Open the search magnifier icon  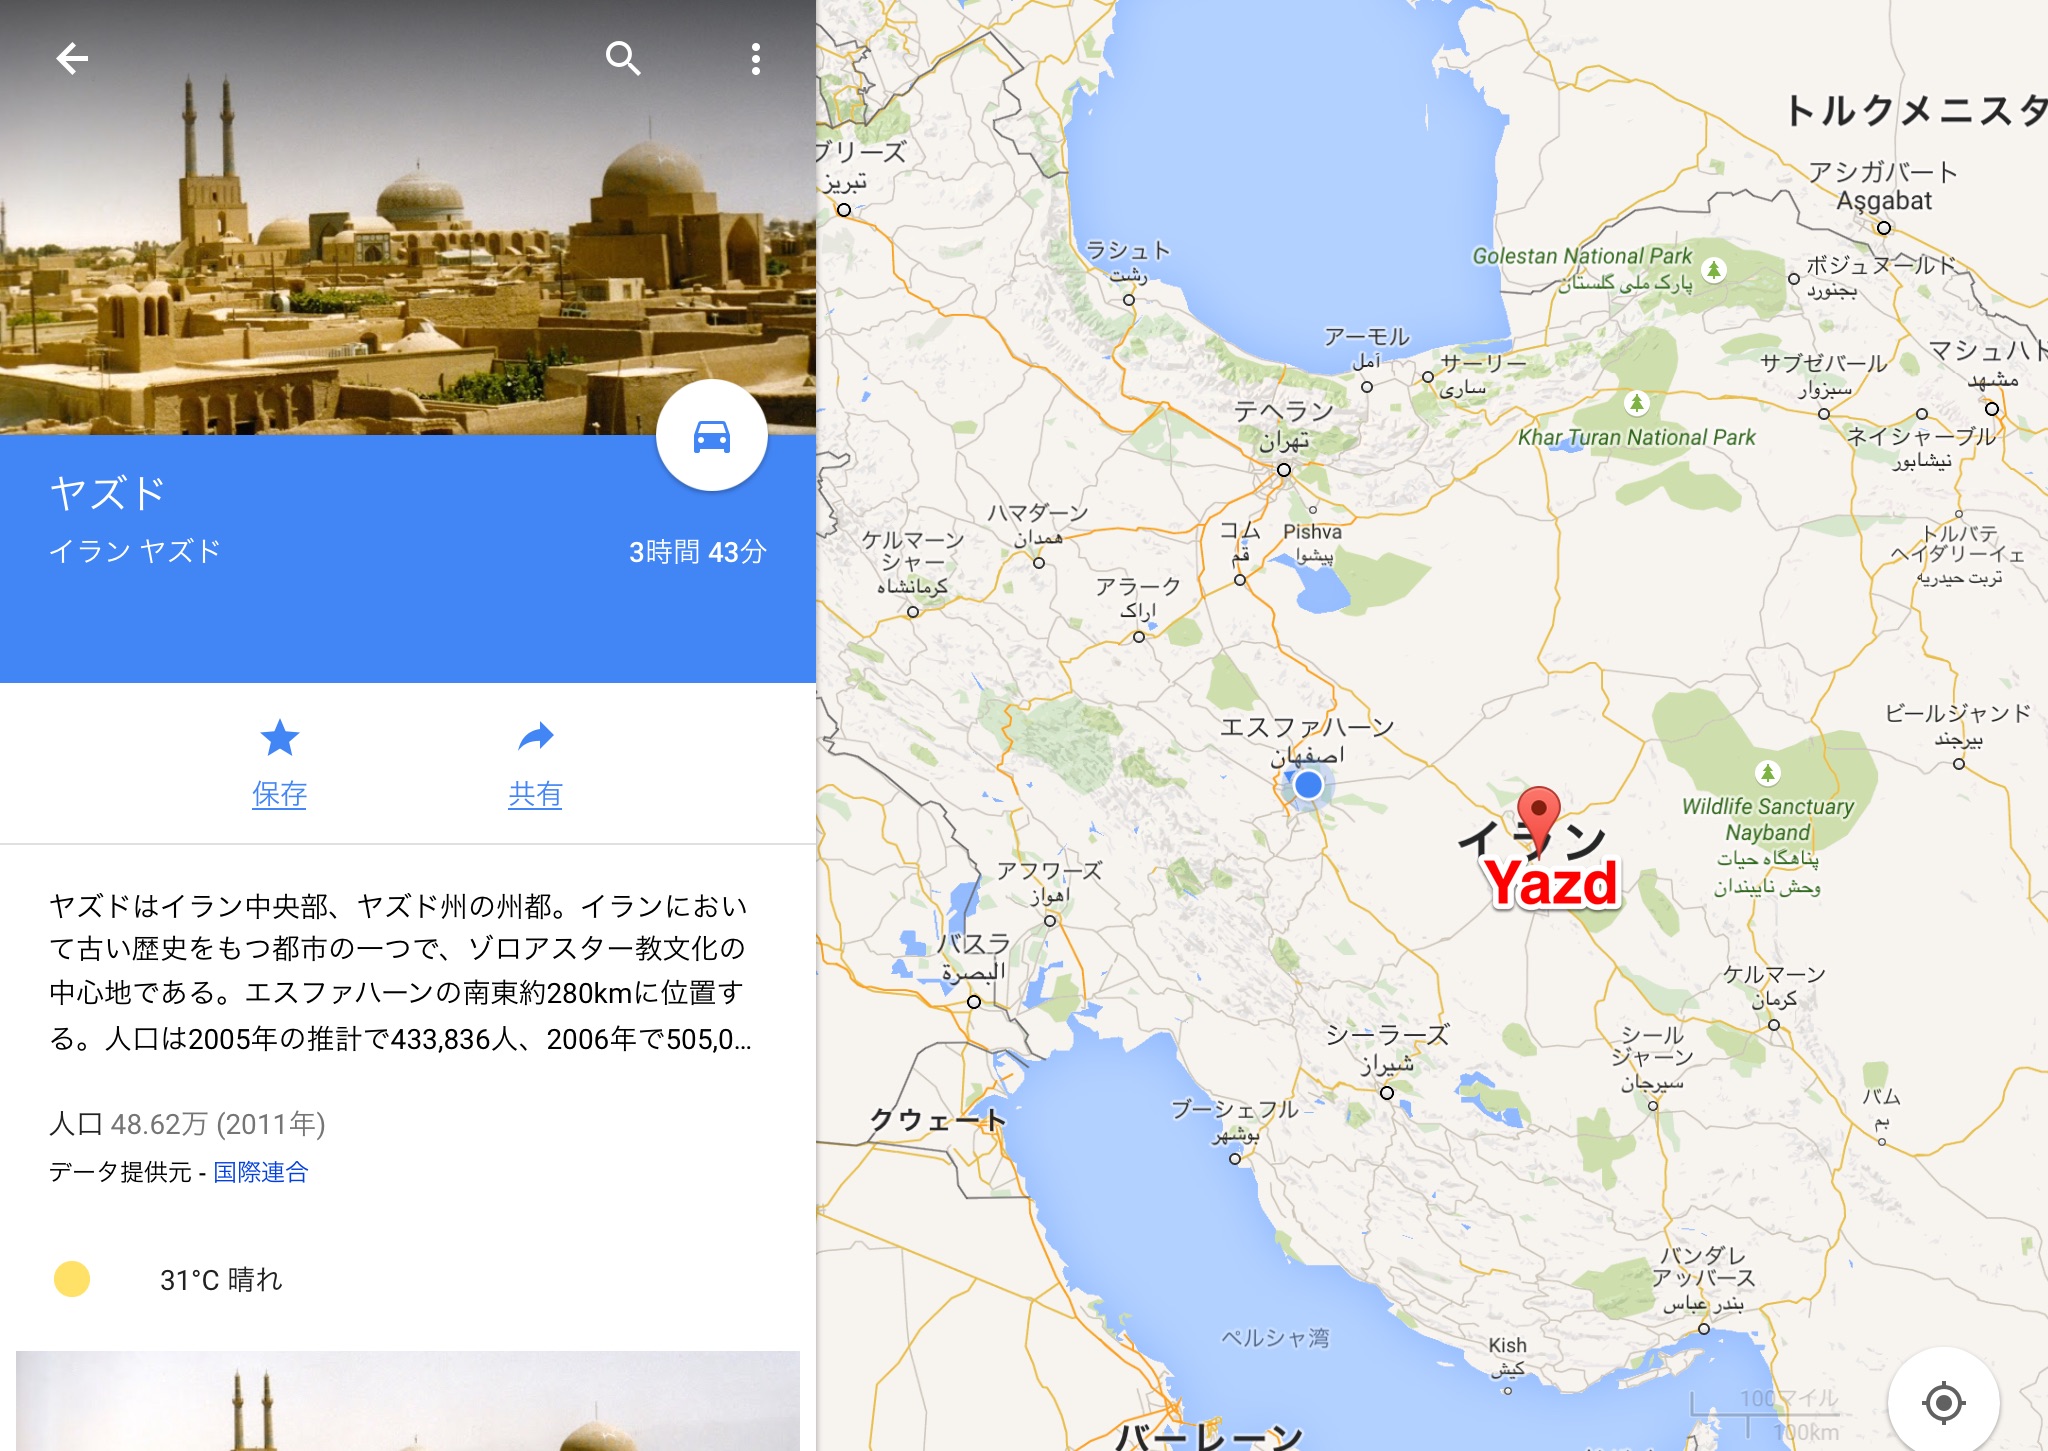pyautogui.click(x=623, y=59)
